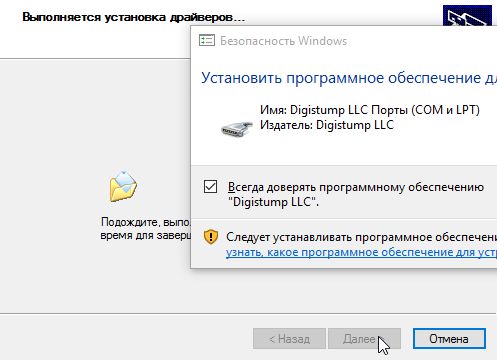Click the 'время для заверш' text line

click(x=145, y=235)
